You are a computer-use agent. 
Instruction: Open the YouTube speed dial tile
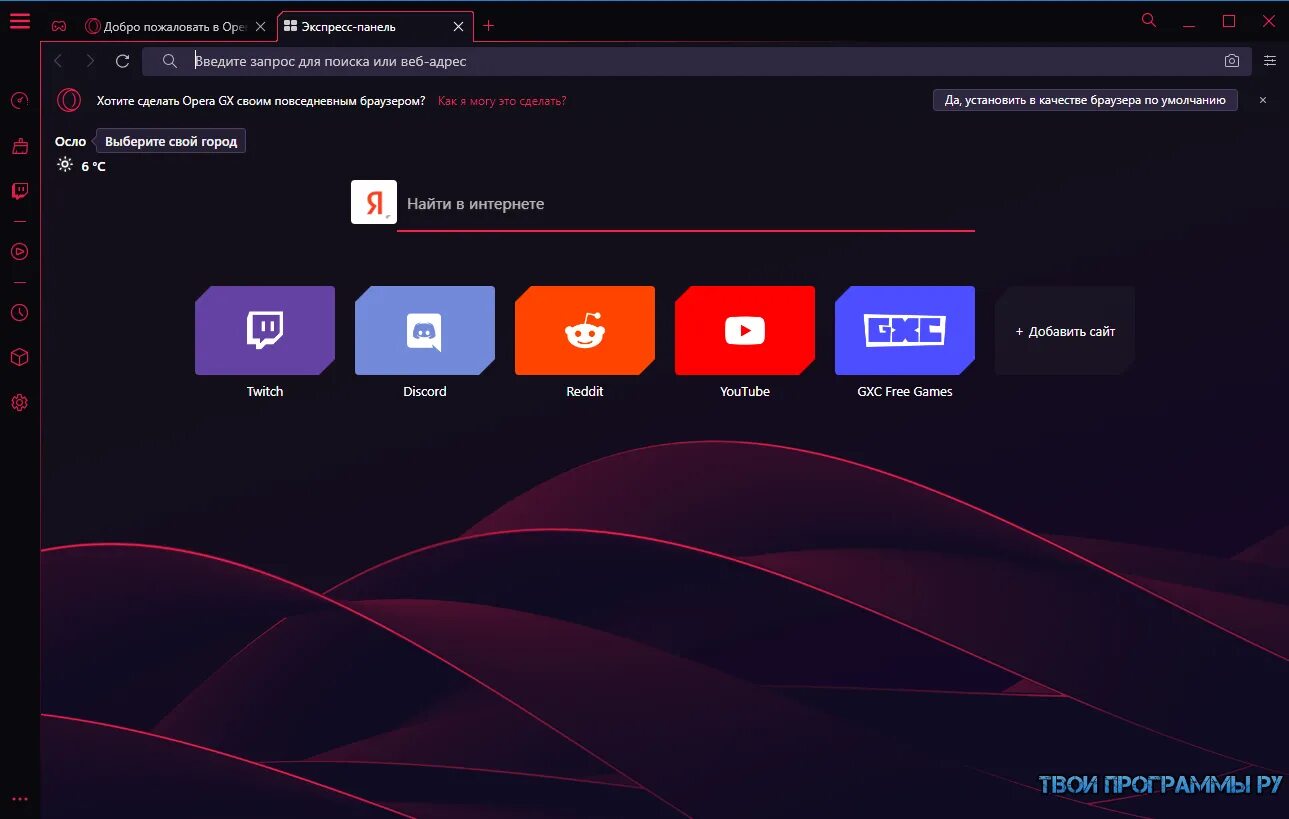(745, 331)
